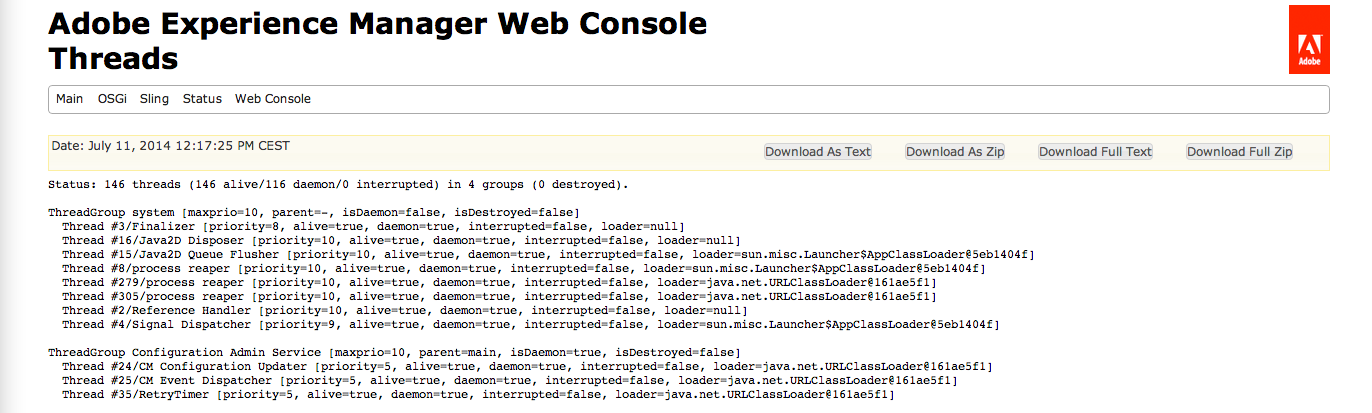Select the ThreadGroup system line
Image resolution: width=1372 pixels, height=413 pixels.
click(313, 212)
